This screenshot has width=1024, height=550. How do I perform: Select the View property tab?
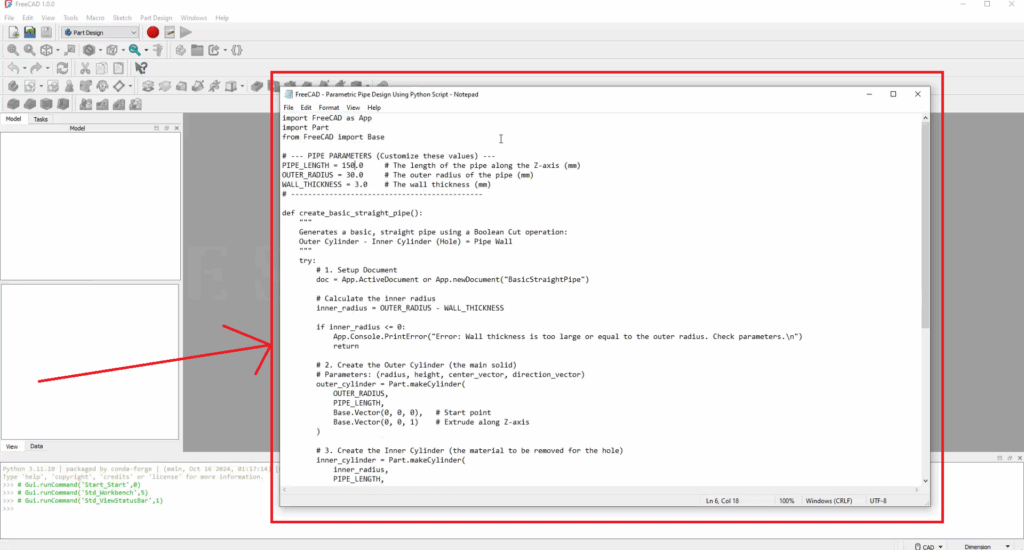(12, 446)
